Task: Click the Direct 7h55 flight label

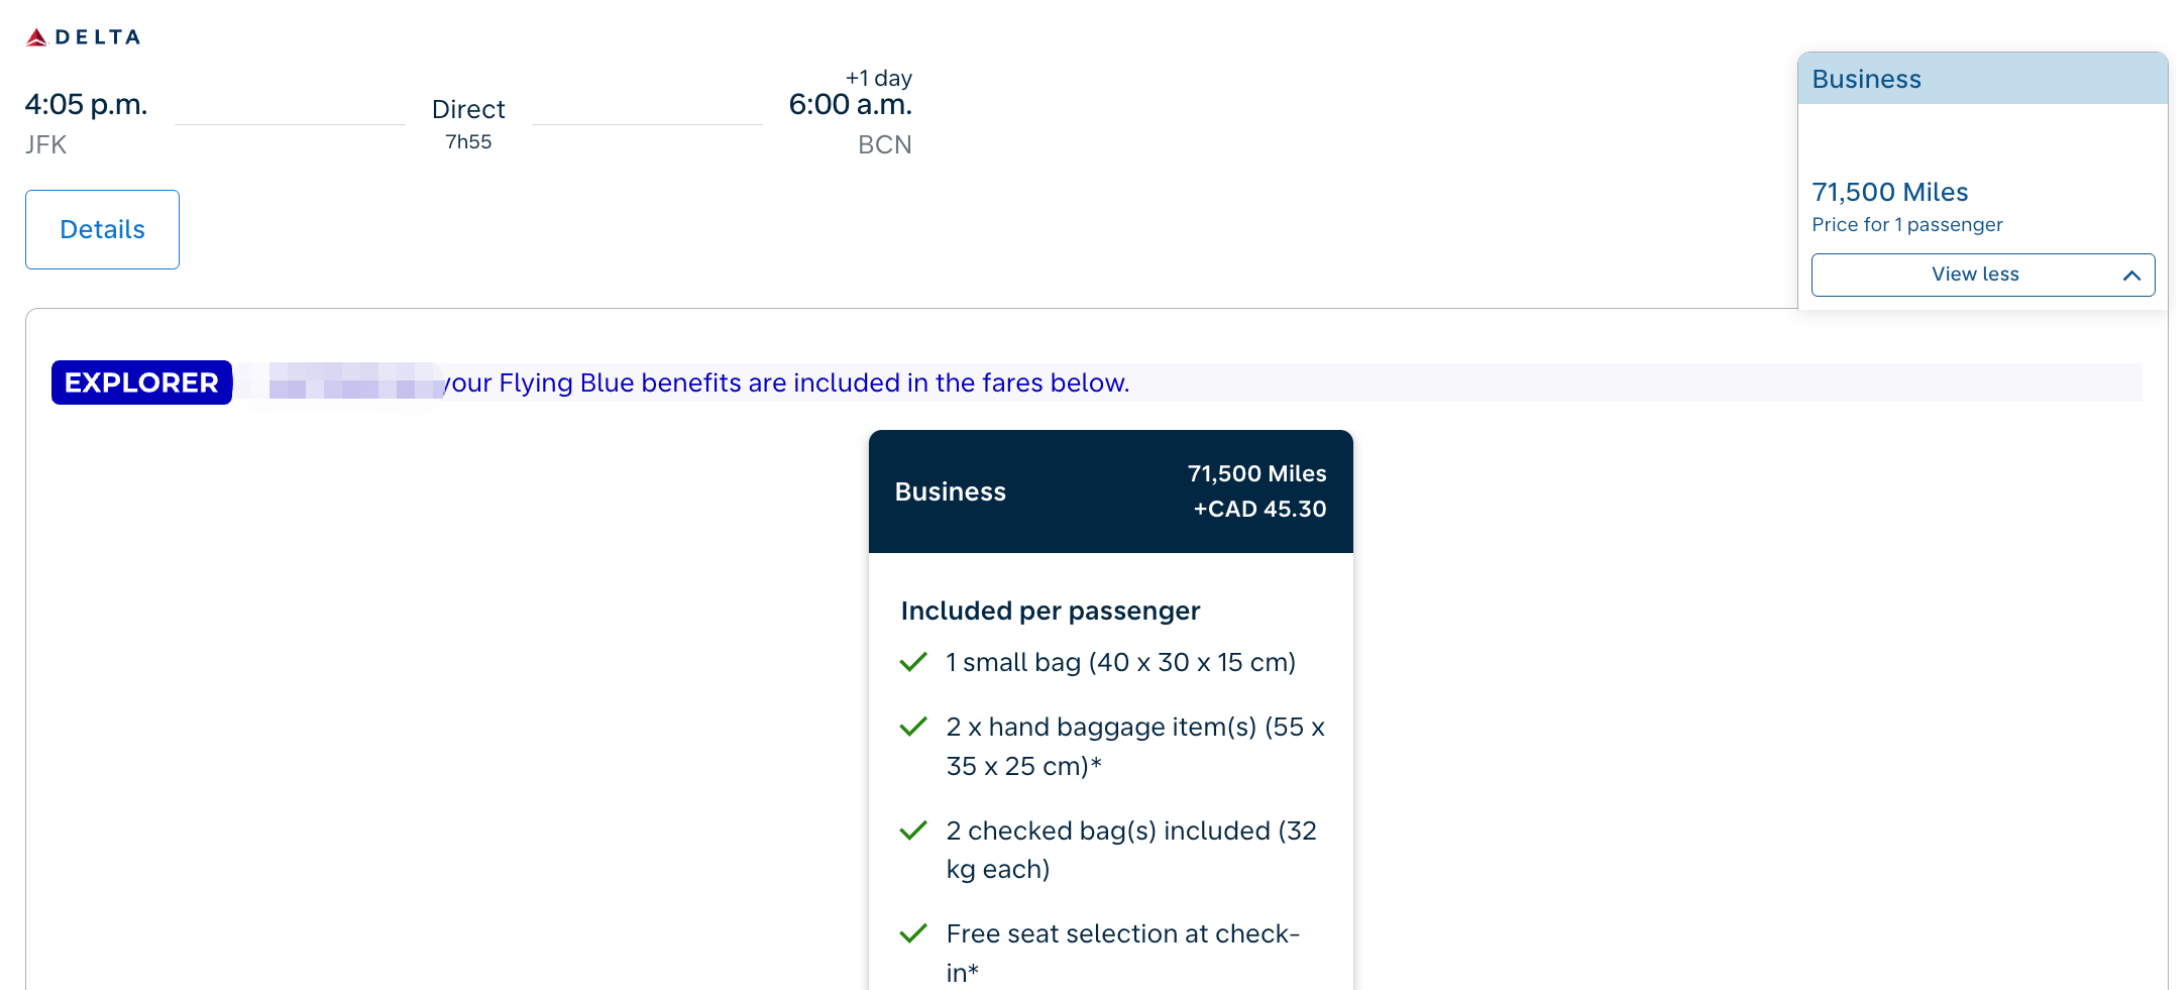Action: coord(468,124)
